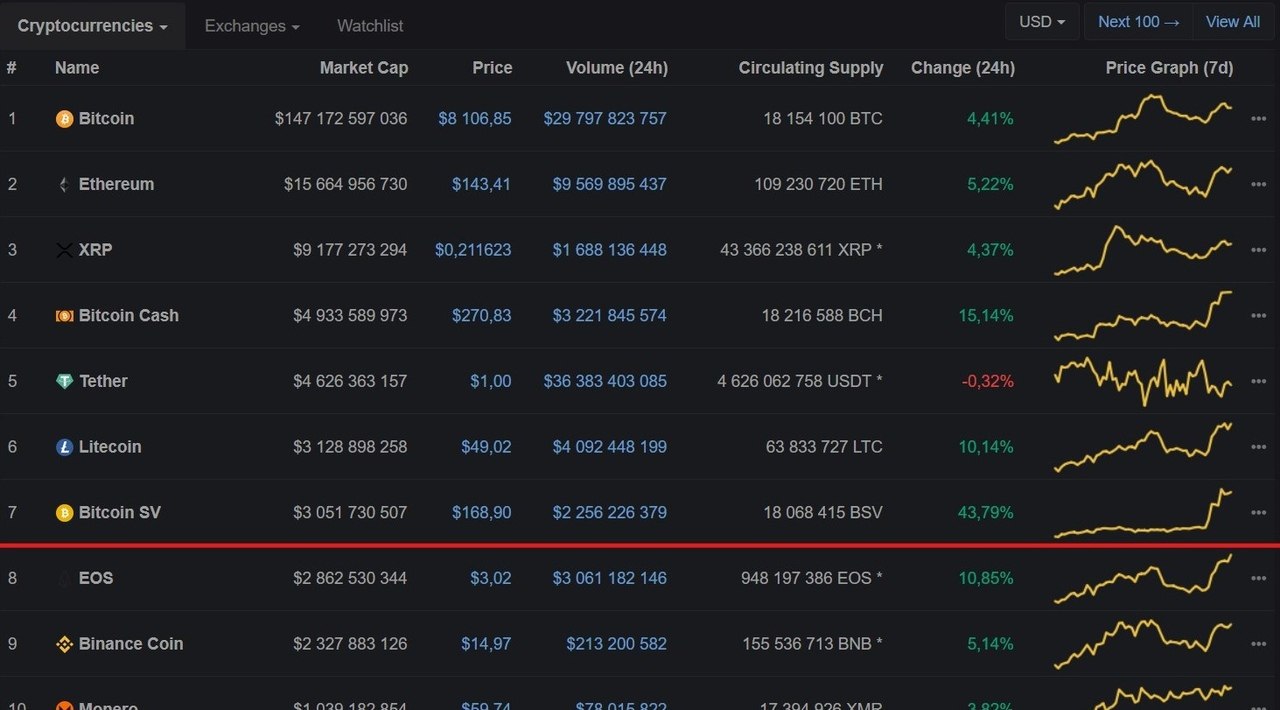Click supply 18 154 100 BTC
This screenshot has width=1280, height=710.
click(x=823, y=119)
